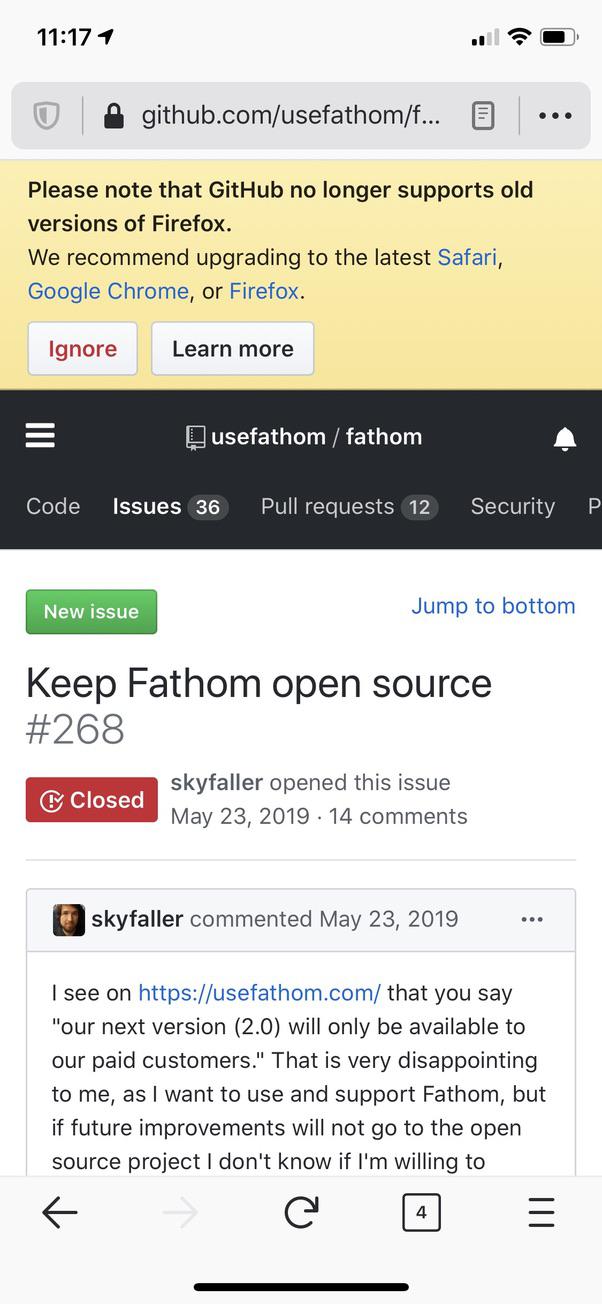
Task: Open the Firefox menu at bottom right
Action: [541, 1212]
